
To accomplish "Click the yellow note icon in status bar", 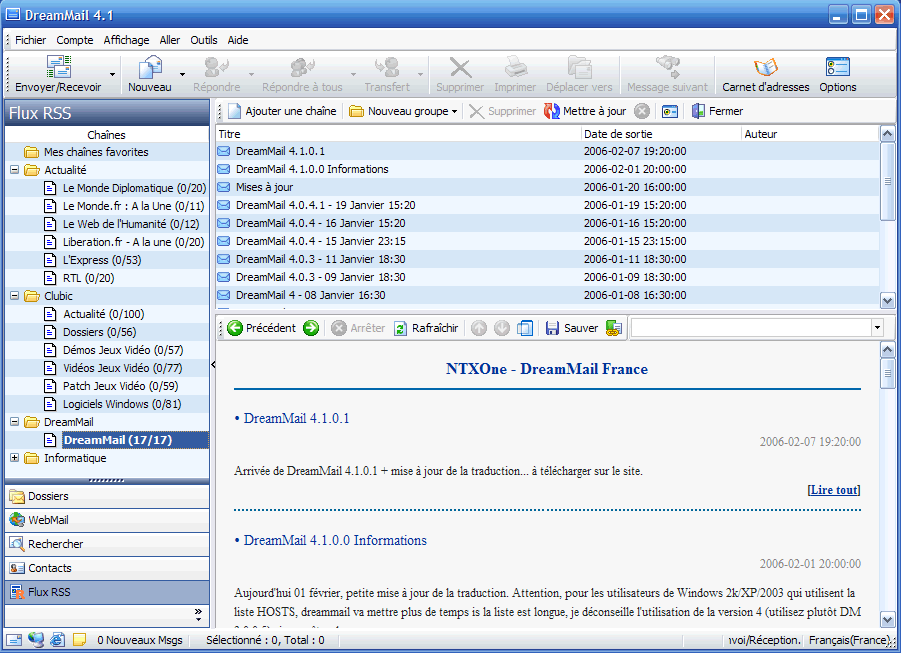I will pos(79,639).
